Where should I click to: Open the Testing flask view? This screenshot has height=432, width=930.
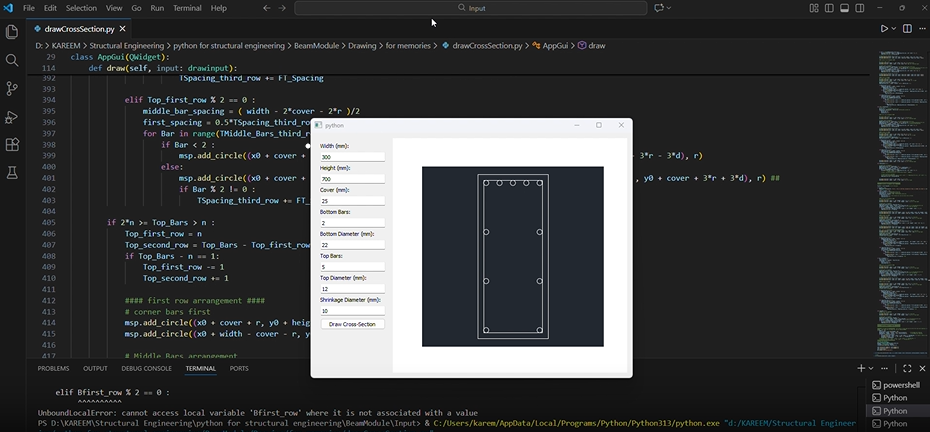pos(12,173)
